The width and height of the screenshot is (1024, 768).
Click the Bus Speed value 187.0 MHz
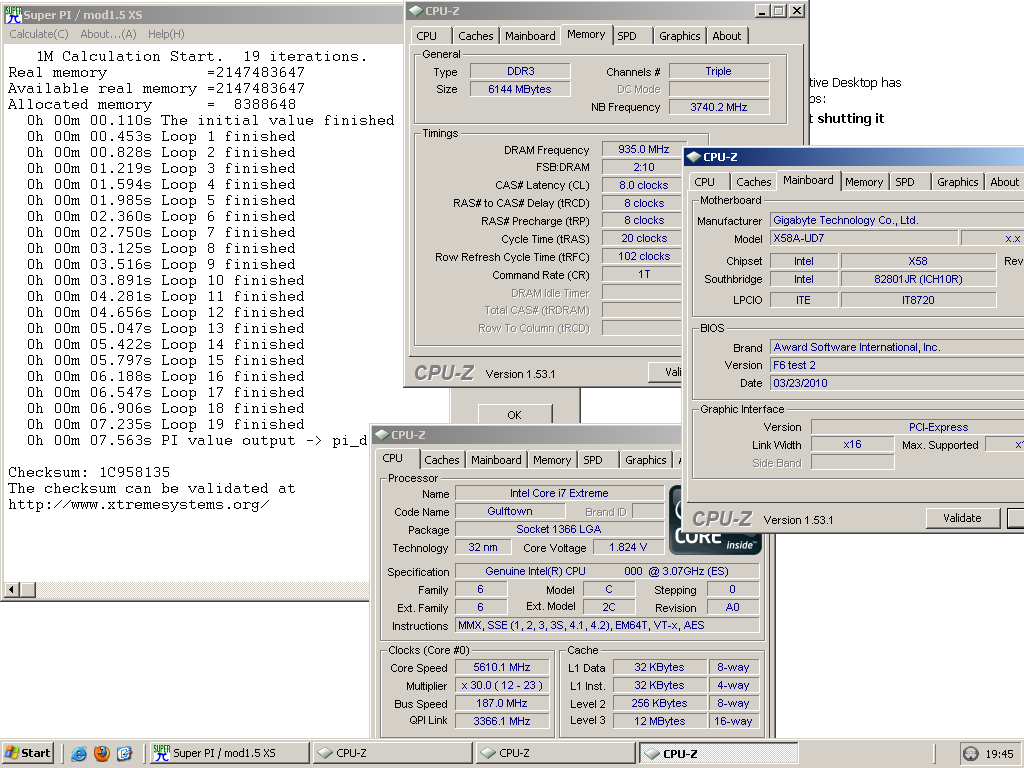pos(502,703)
